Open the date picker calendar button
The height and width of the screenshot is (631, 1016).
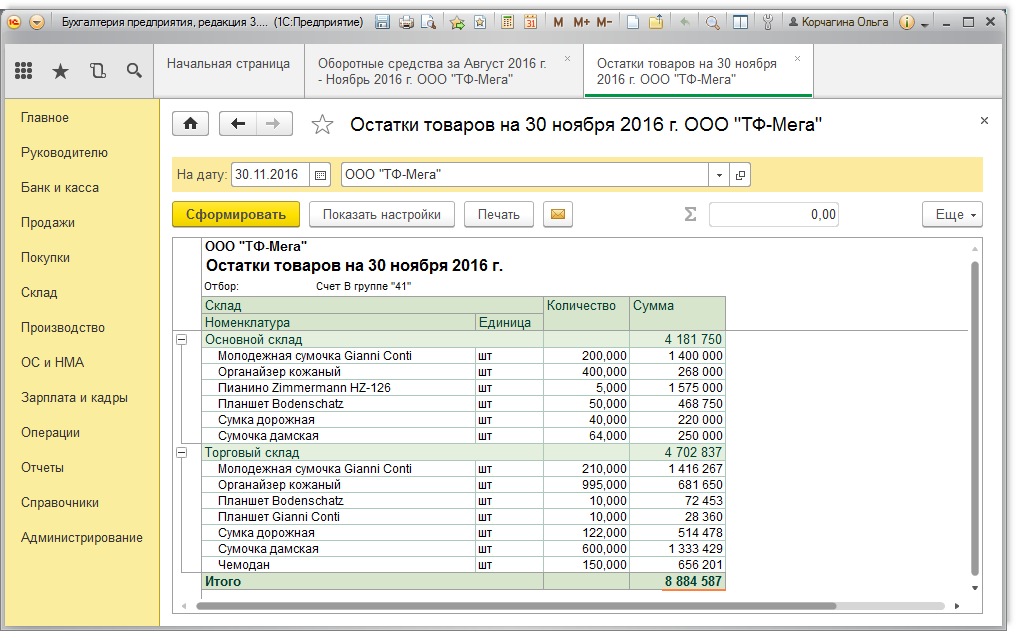(x=320, y=175)
